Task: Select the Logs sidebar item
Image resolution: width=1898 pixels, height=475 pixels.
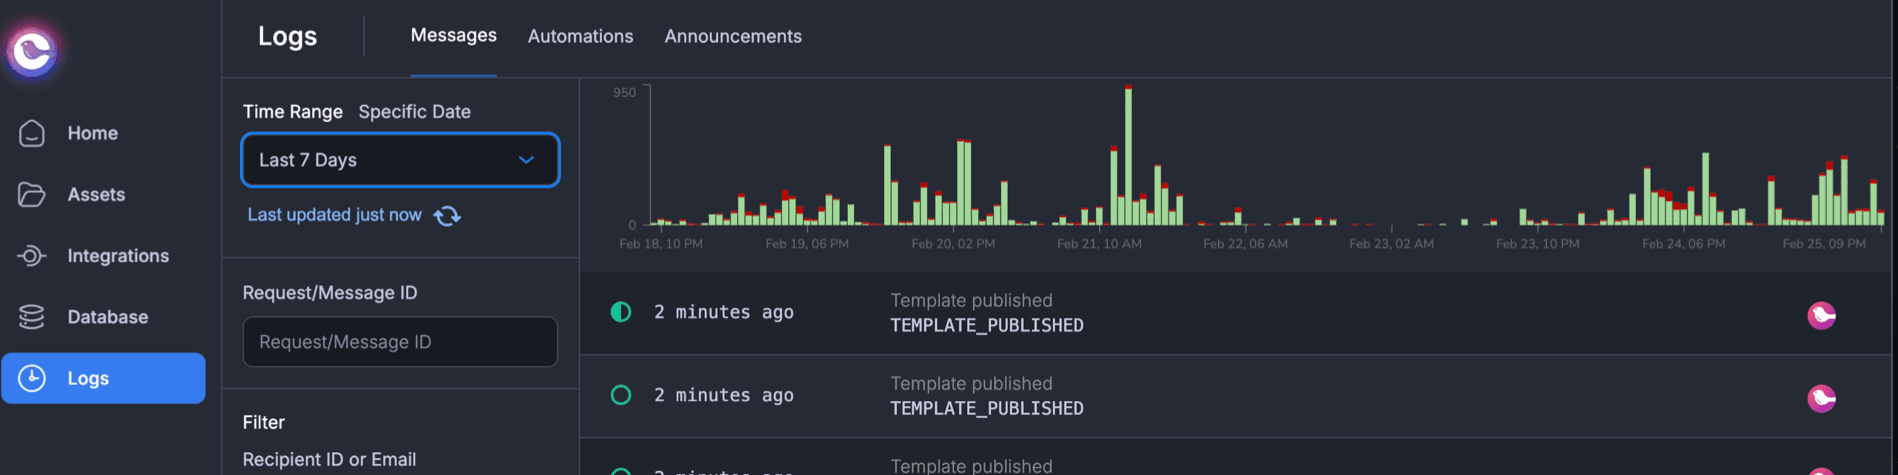Action: [103, 378]
